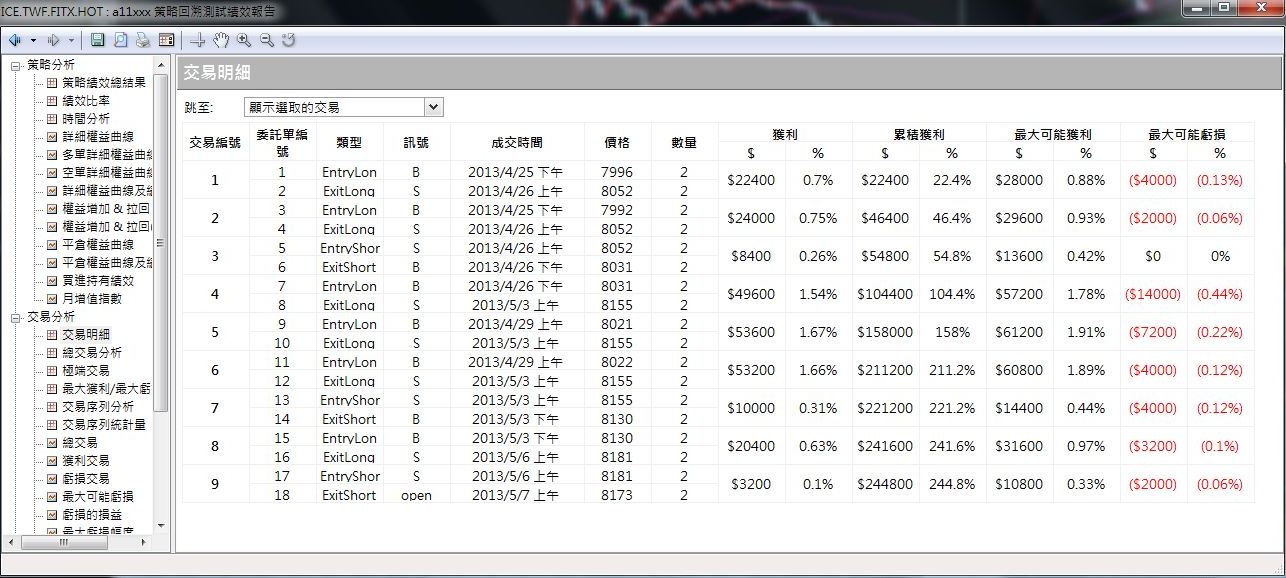Open print preview with the magnifier page icon
1286x578 pixels.
pyautogui.click(x=120, y=40)
